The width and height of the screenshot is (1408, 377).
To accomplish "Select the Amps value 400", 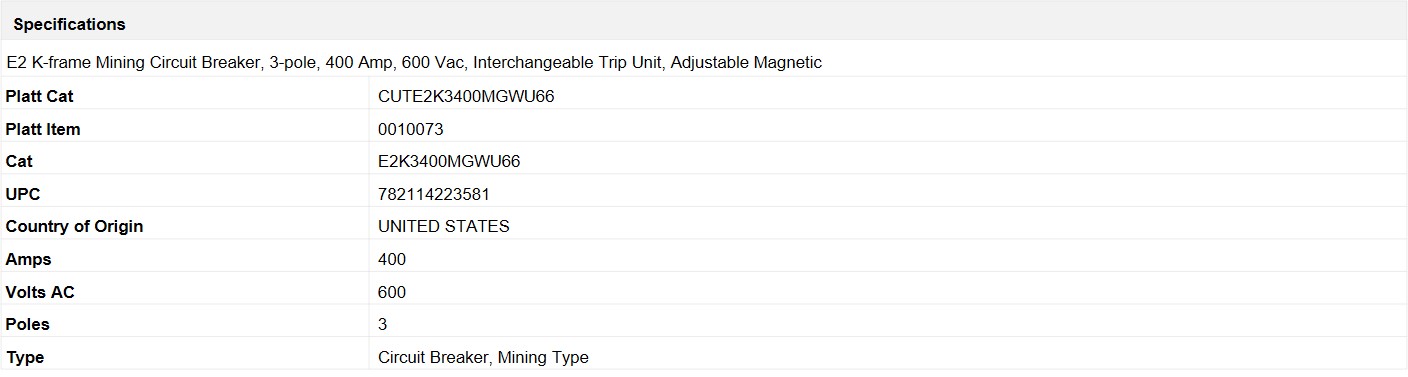I will pyautogui.click(x=392, y=259).
